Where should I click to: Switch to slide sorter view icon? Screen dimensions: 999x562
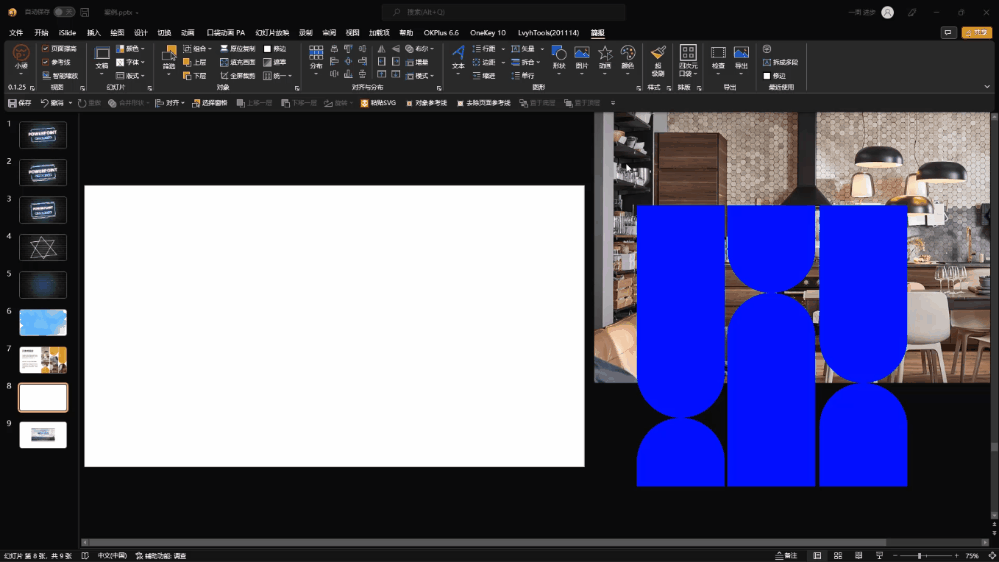(x=838, y=556)
